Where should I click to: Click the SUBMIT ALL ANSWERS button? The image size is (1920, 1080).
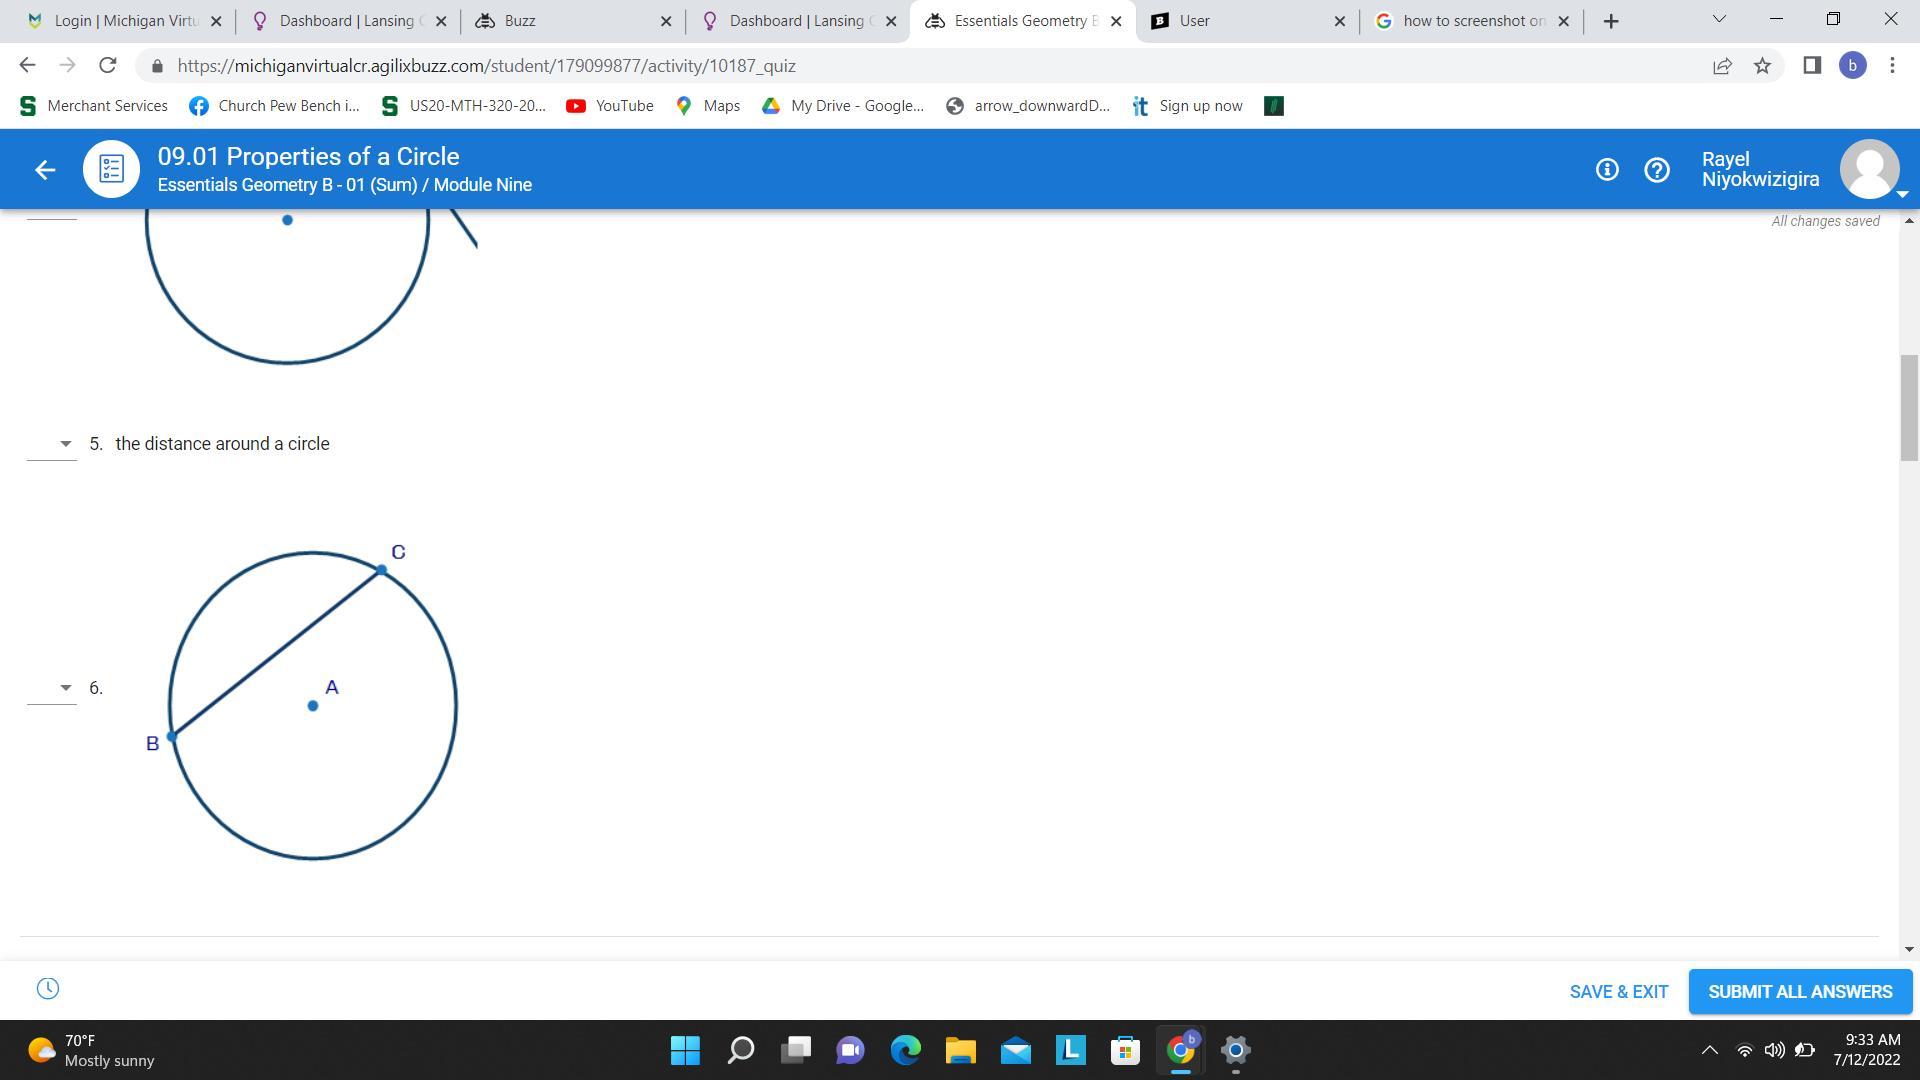pyautogui.click(x=1799, y=990)
